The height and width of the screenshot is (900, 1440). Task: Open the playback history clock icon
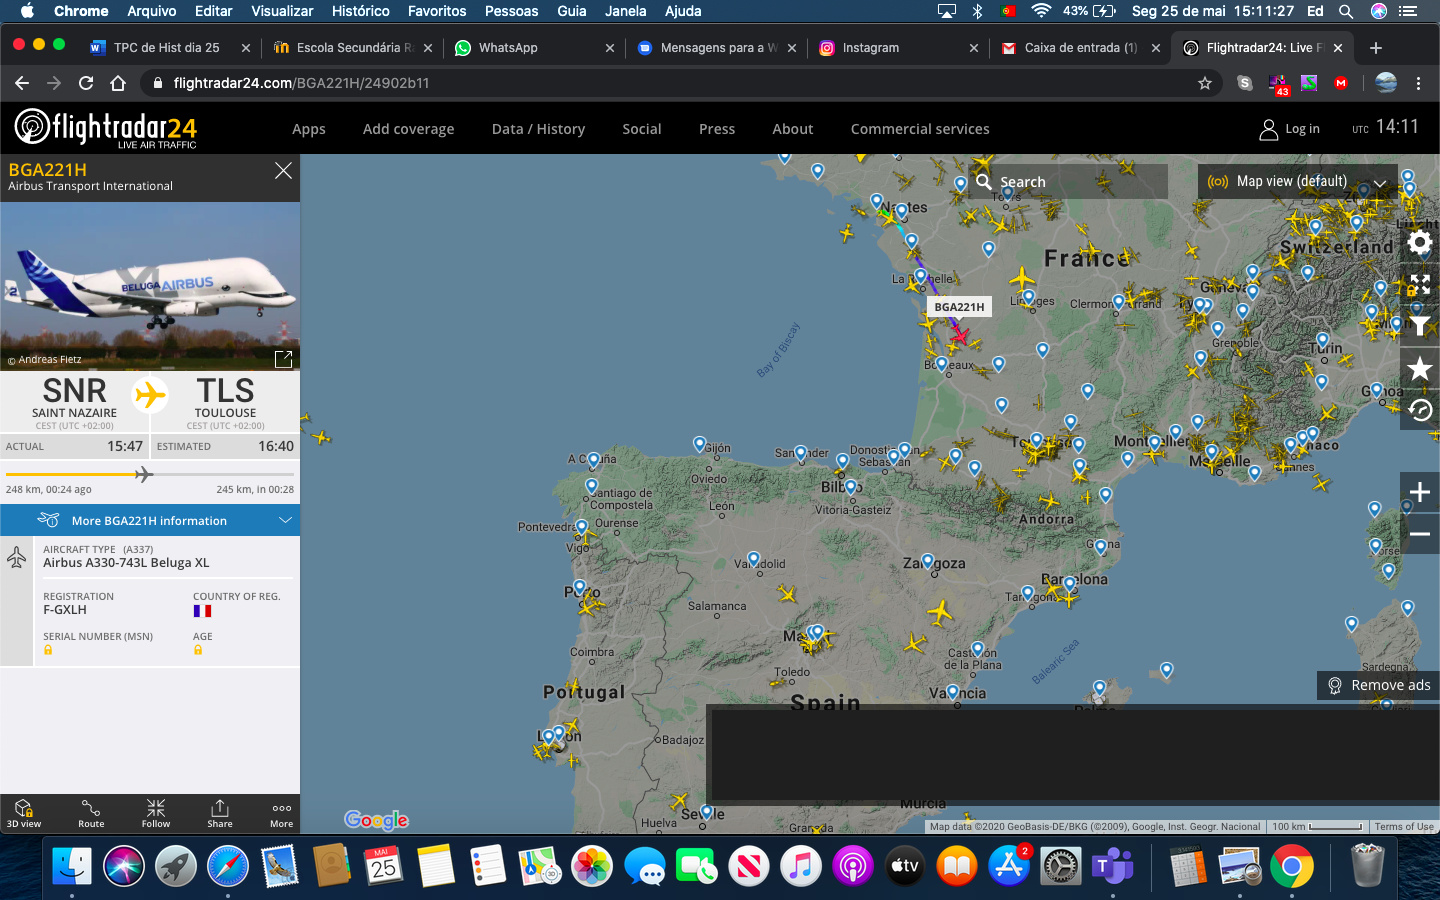1419,410
